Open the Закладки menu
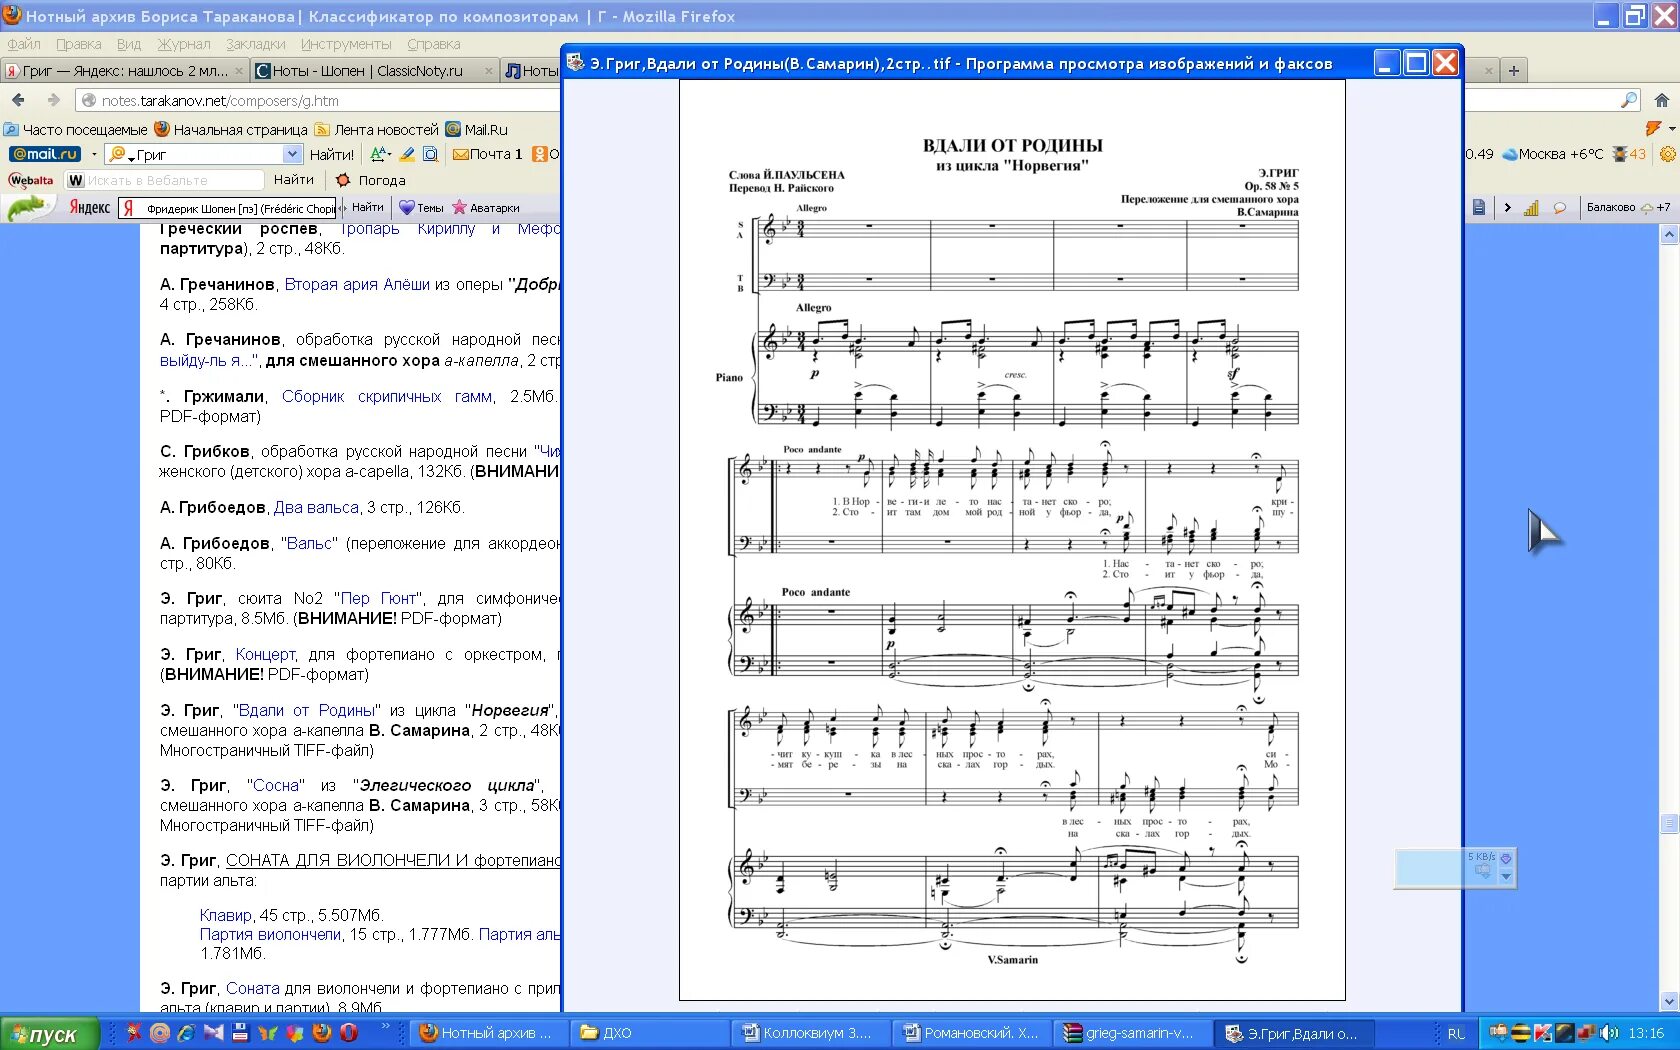Screen dimensions: 1680x1050 pyautogui.click(x=256, y=44)
